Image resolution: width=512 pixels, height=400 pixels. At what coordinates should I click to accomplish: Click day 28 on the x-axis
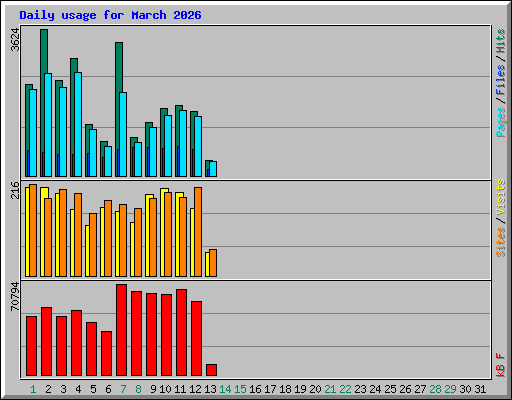coord(435,389)
